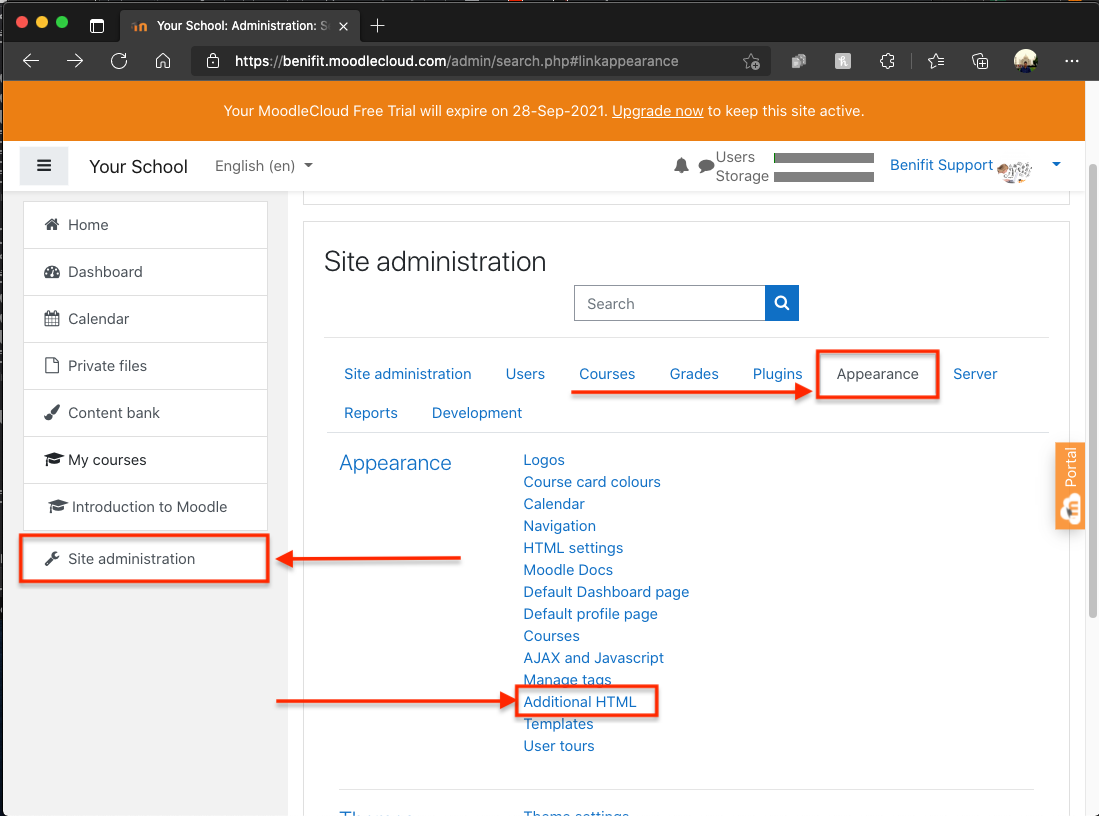Viewport: 1099px width, 816px height.
Task: Open the browser extensions puzzle icon
Action: 887,61
